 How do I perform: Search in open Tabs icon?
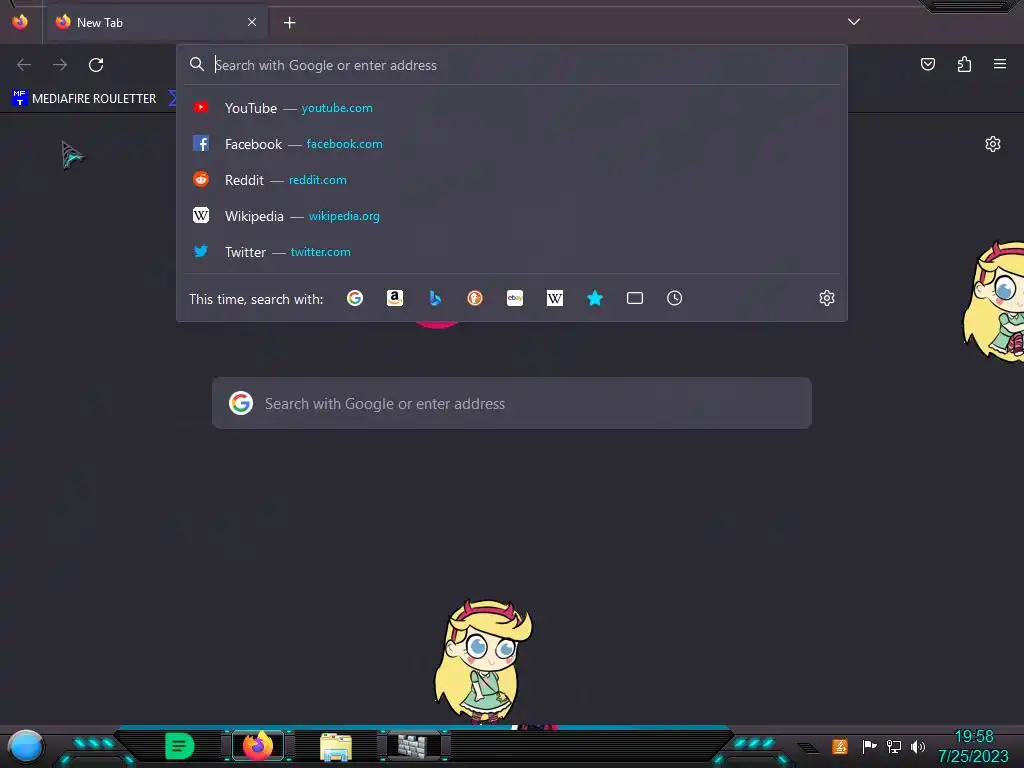[635, 298]
